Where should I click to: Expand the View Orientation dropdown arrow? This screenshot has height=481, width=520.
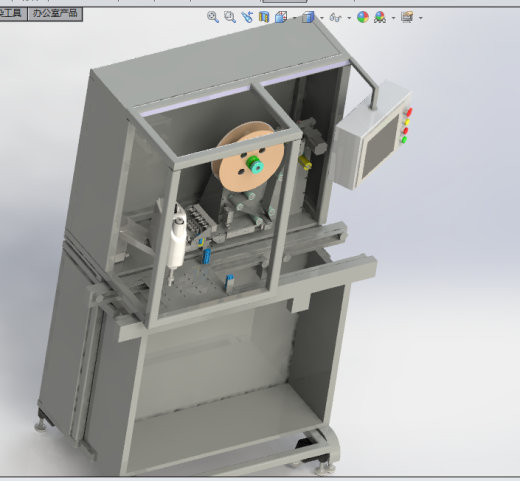click(x=295, y=18)
